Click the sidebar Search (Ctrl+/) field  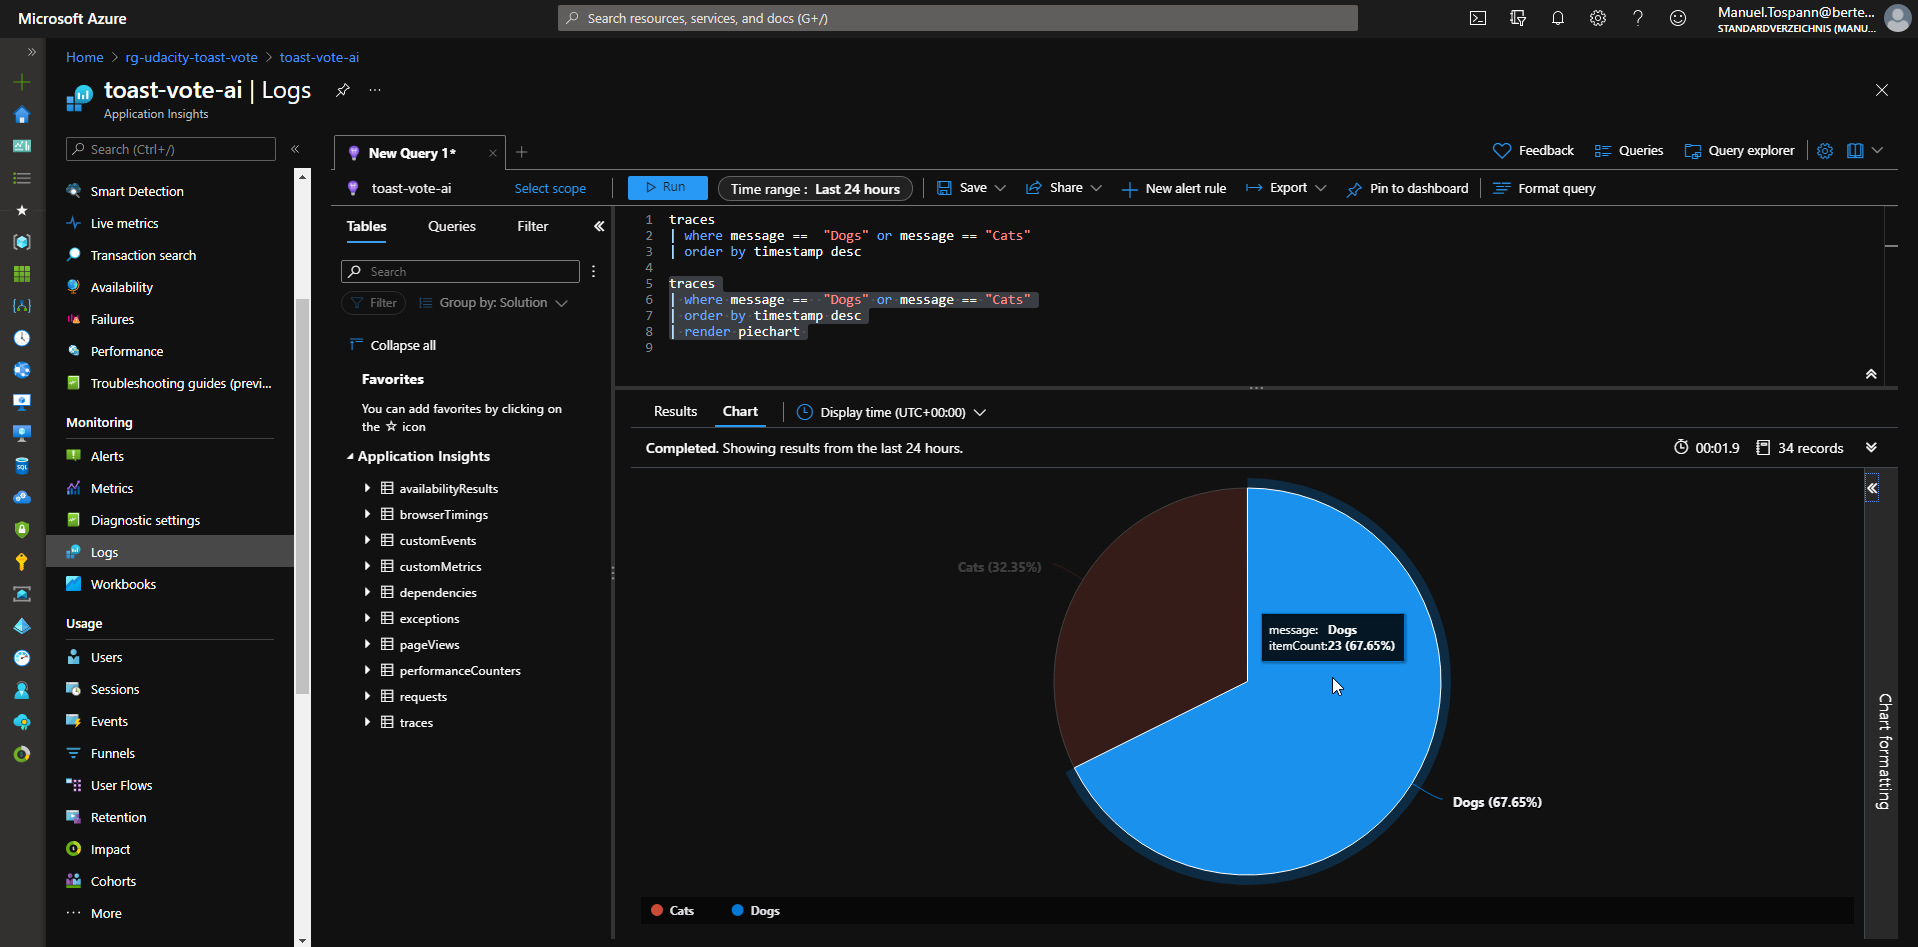171,149
